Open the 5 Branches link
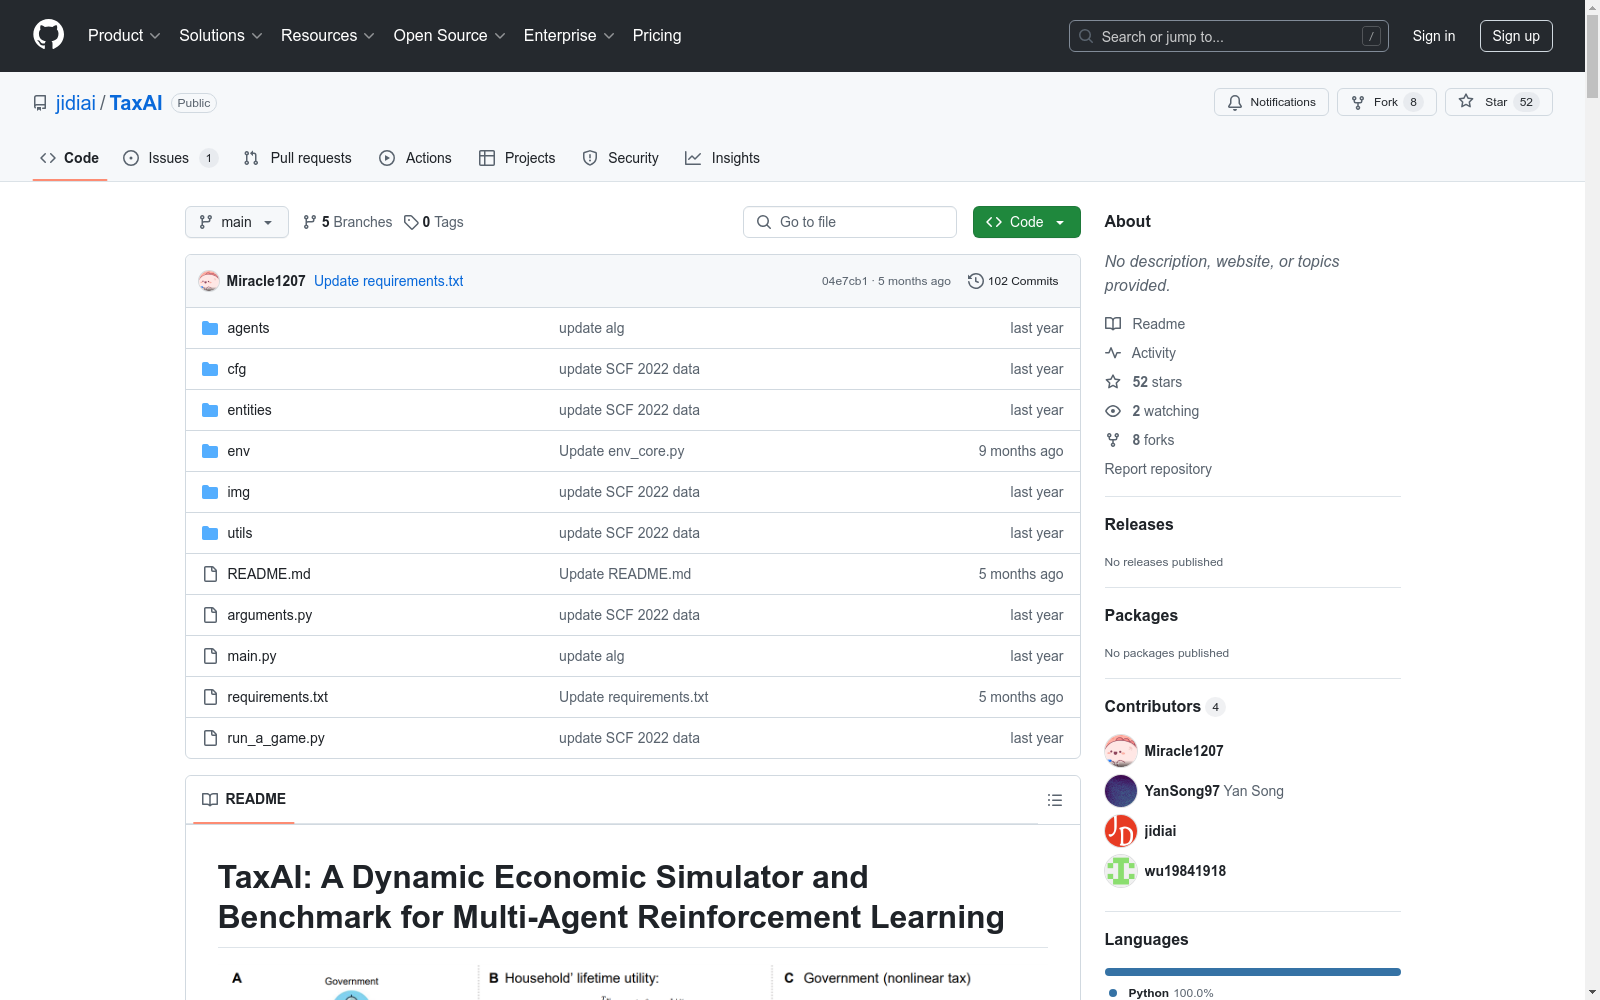The width and height of the screenshot is (1600, 1000). click(x=348, y=222)
